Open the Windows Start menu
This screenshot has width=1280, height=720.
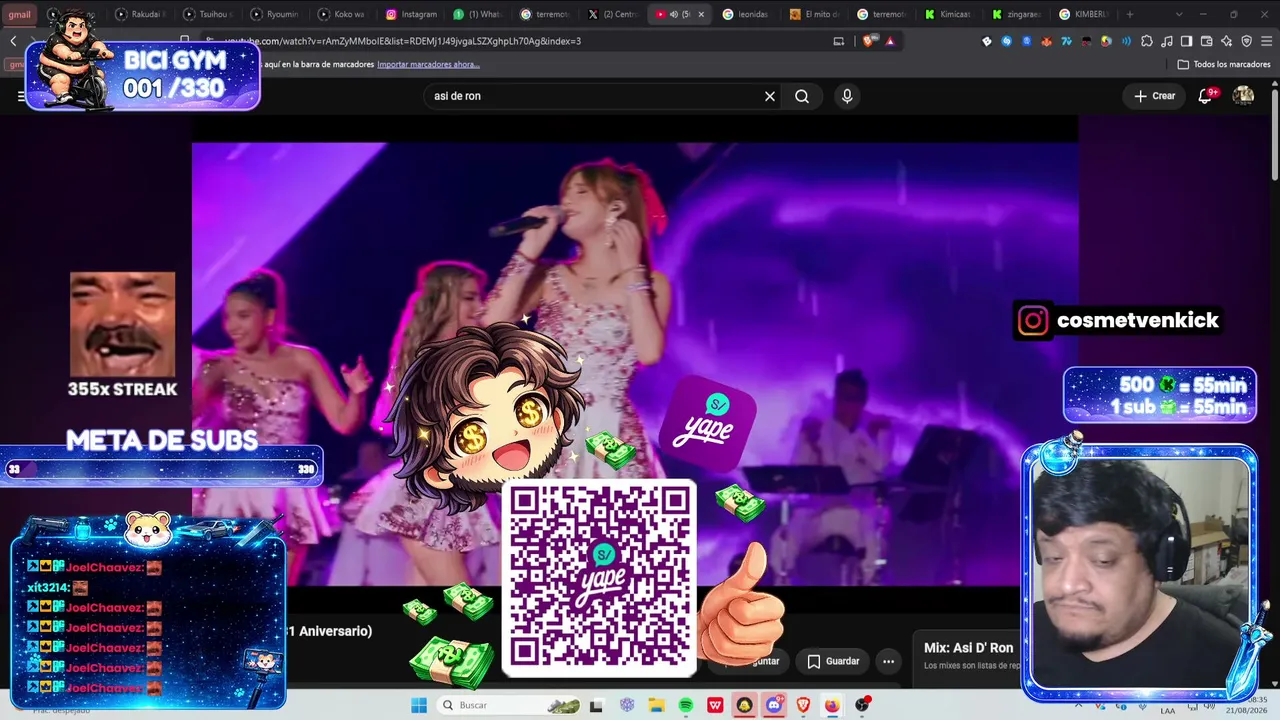click(x=419, y=705)
